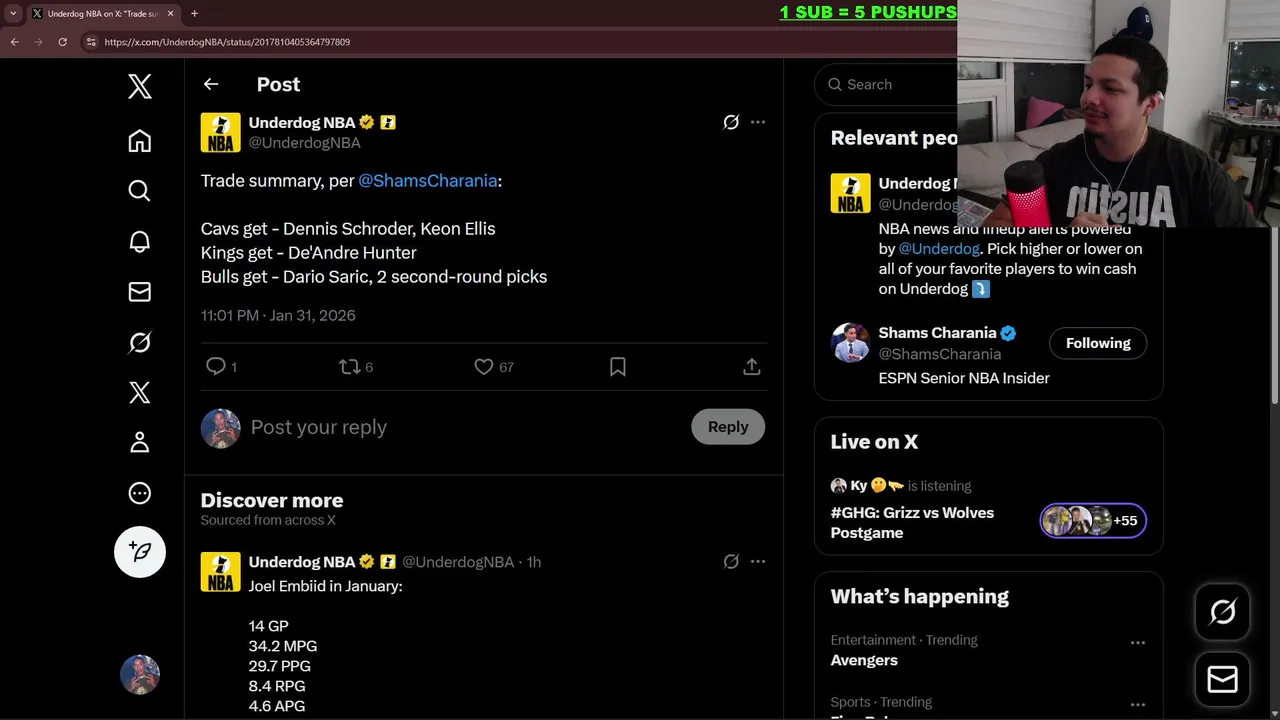Open a new browser tab
The image size is (1280, 720).
point(194,14)
